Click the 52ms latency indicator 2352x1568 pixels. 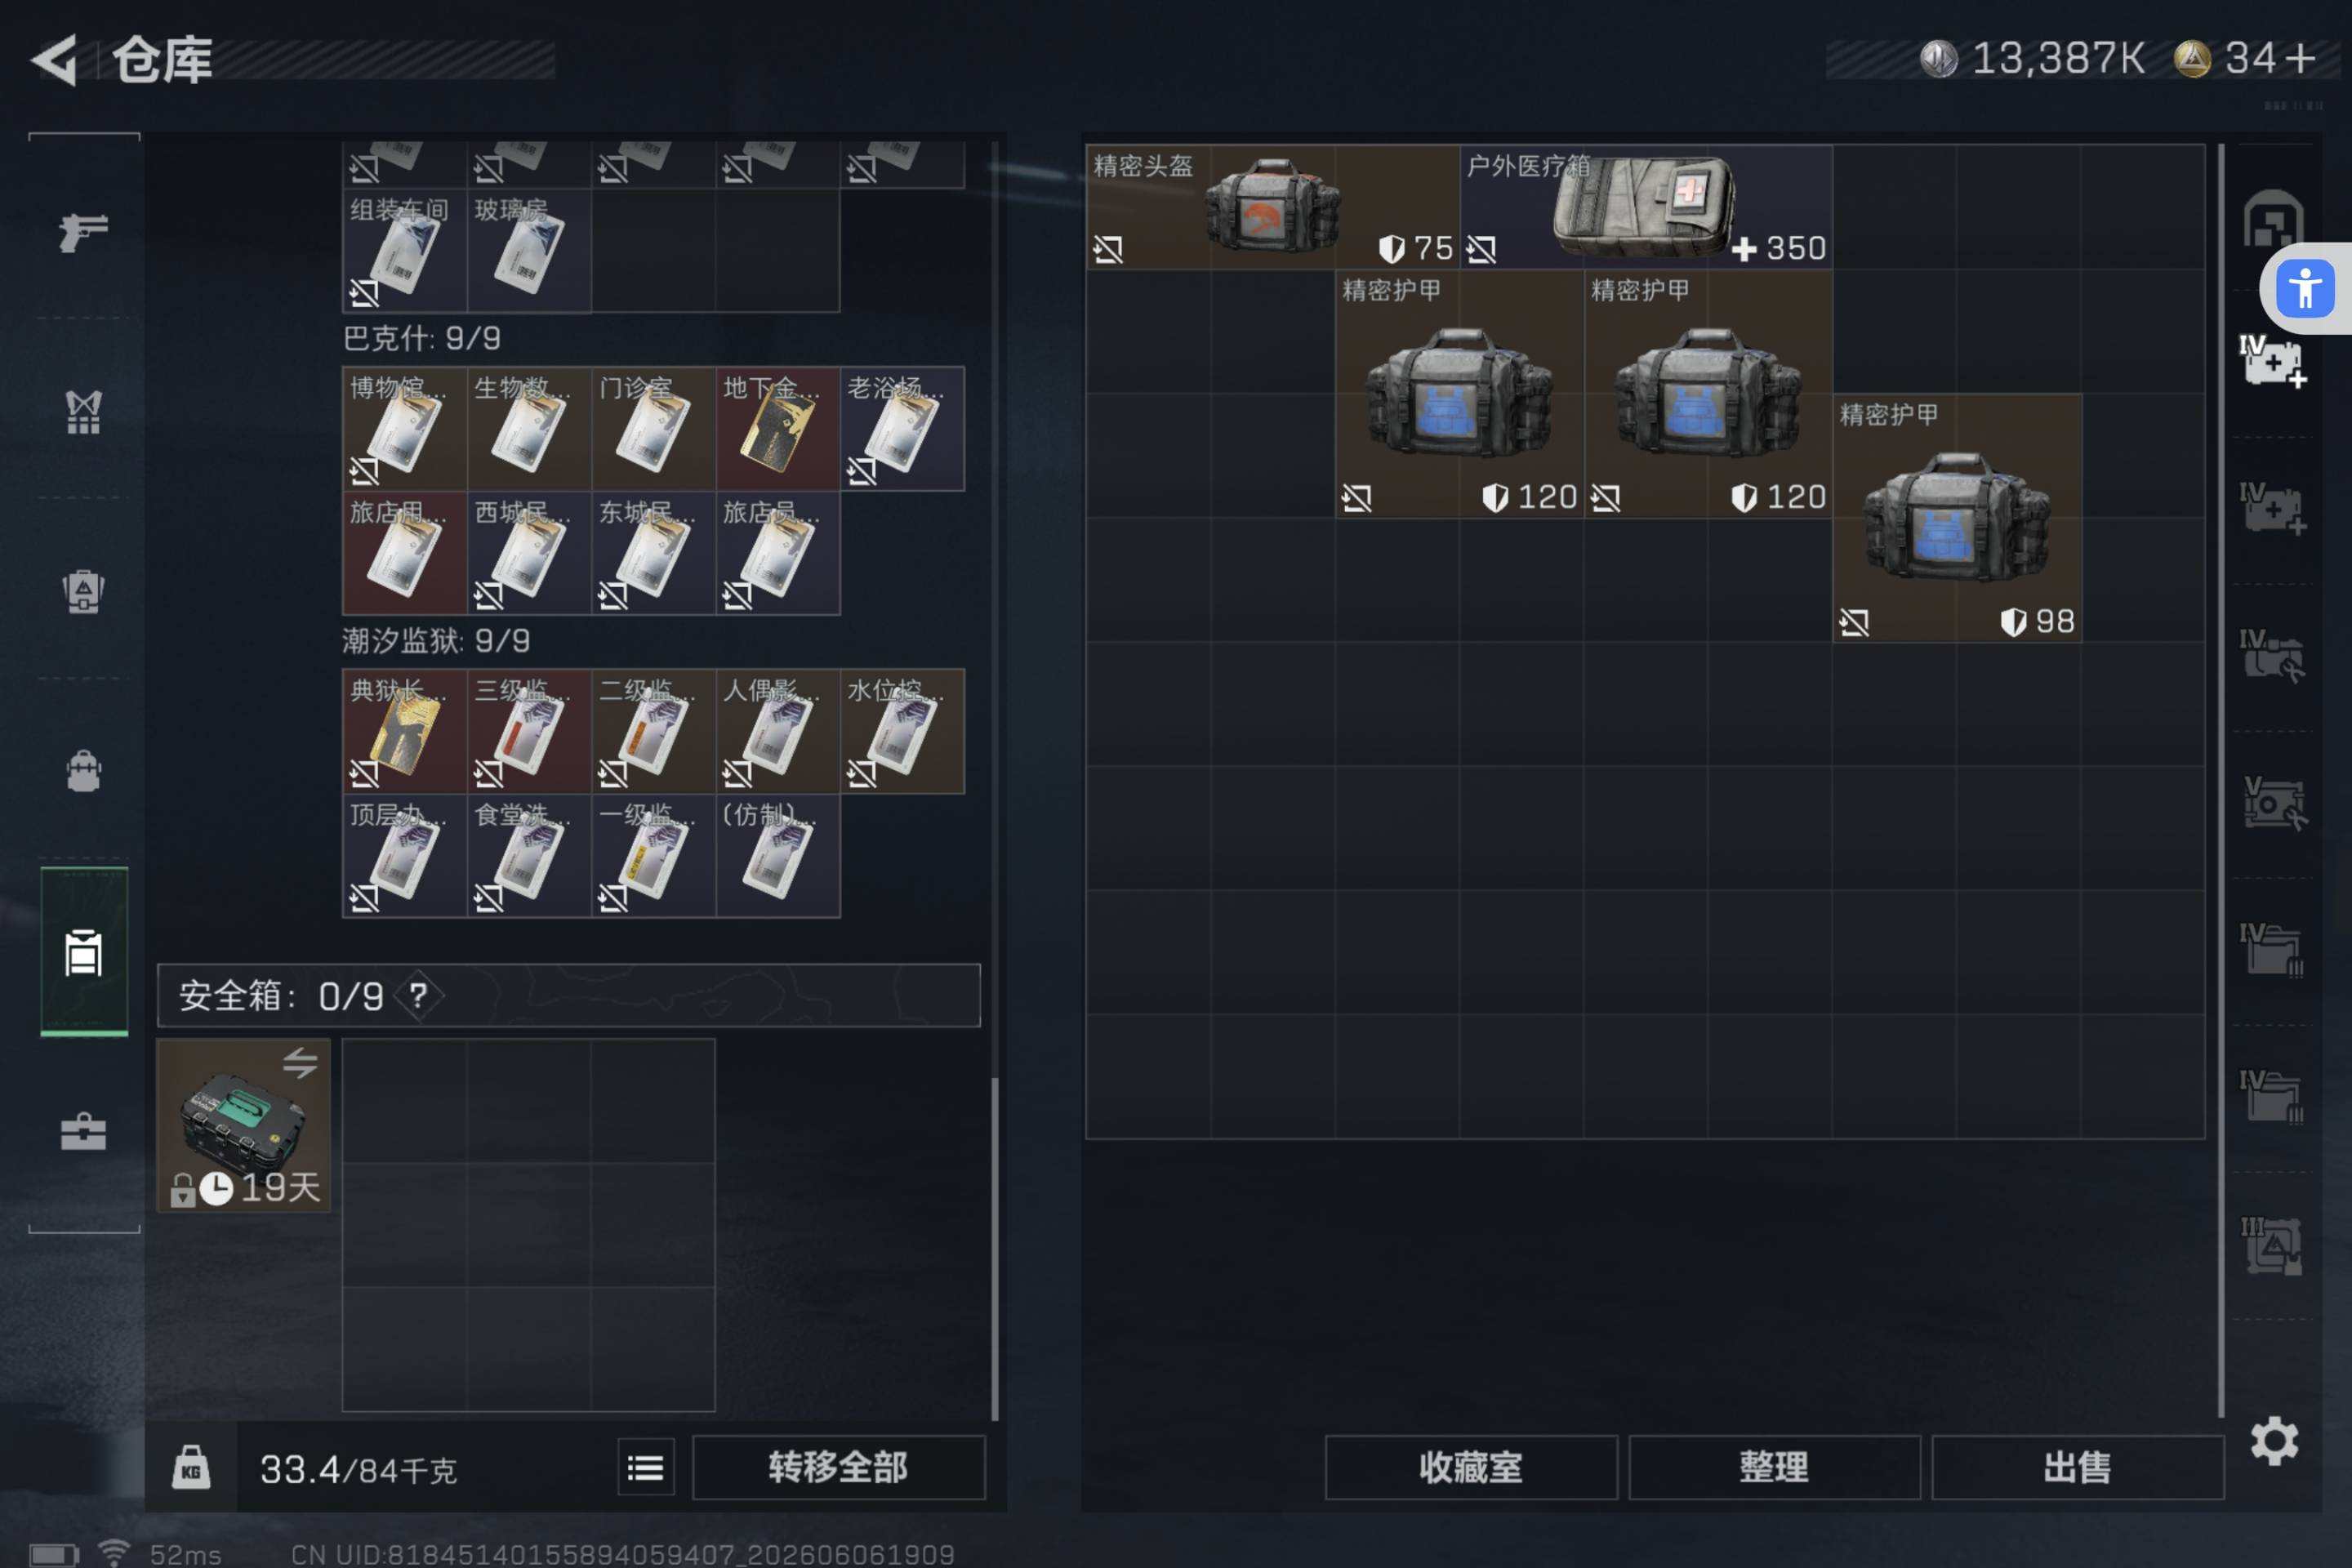coord(186,1554)
